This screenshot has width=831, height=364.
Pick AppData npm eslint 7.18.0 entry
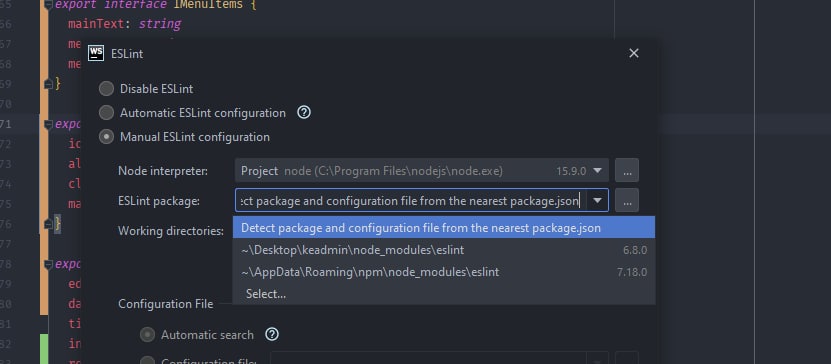tap(444, 272)
